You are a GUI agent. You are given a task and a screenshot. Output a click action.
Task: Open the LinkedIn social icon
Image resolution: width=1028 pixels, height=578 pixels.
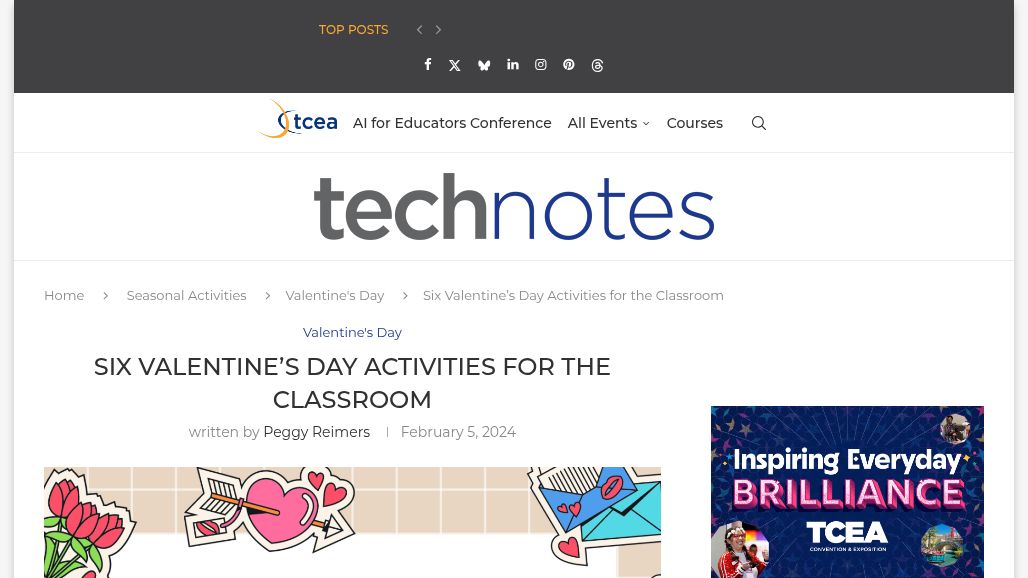(x=513, y=65)
